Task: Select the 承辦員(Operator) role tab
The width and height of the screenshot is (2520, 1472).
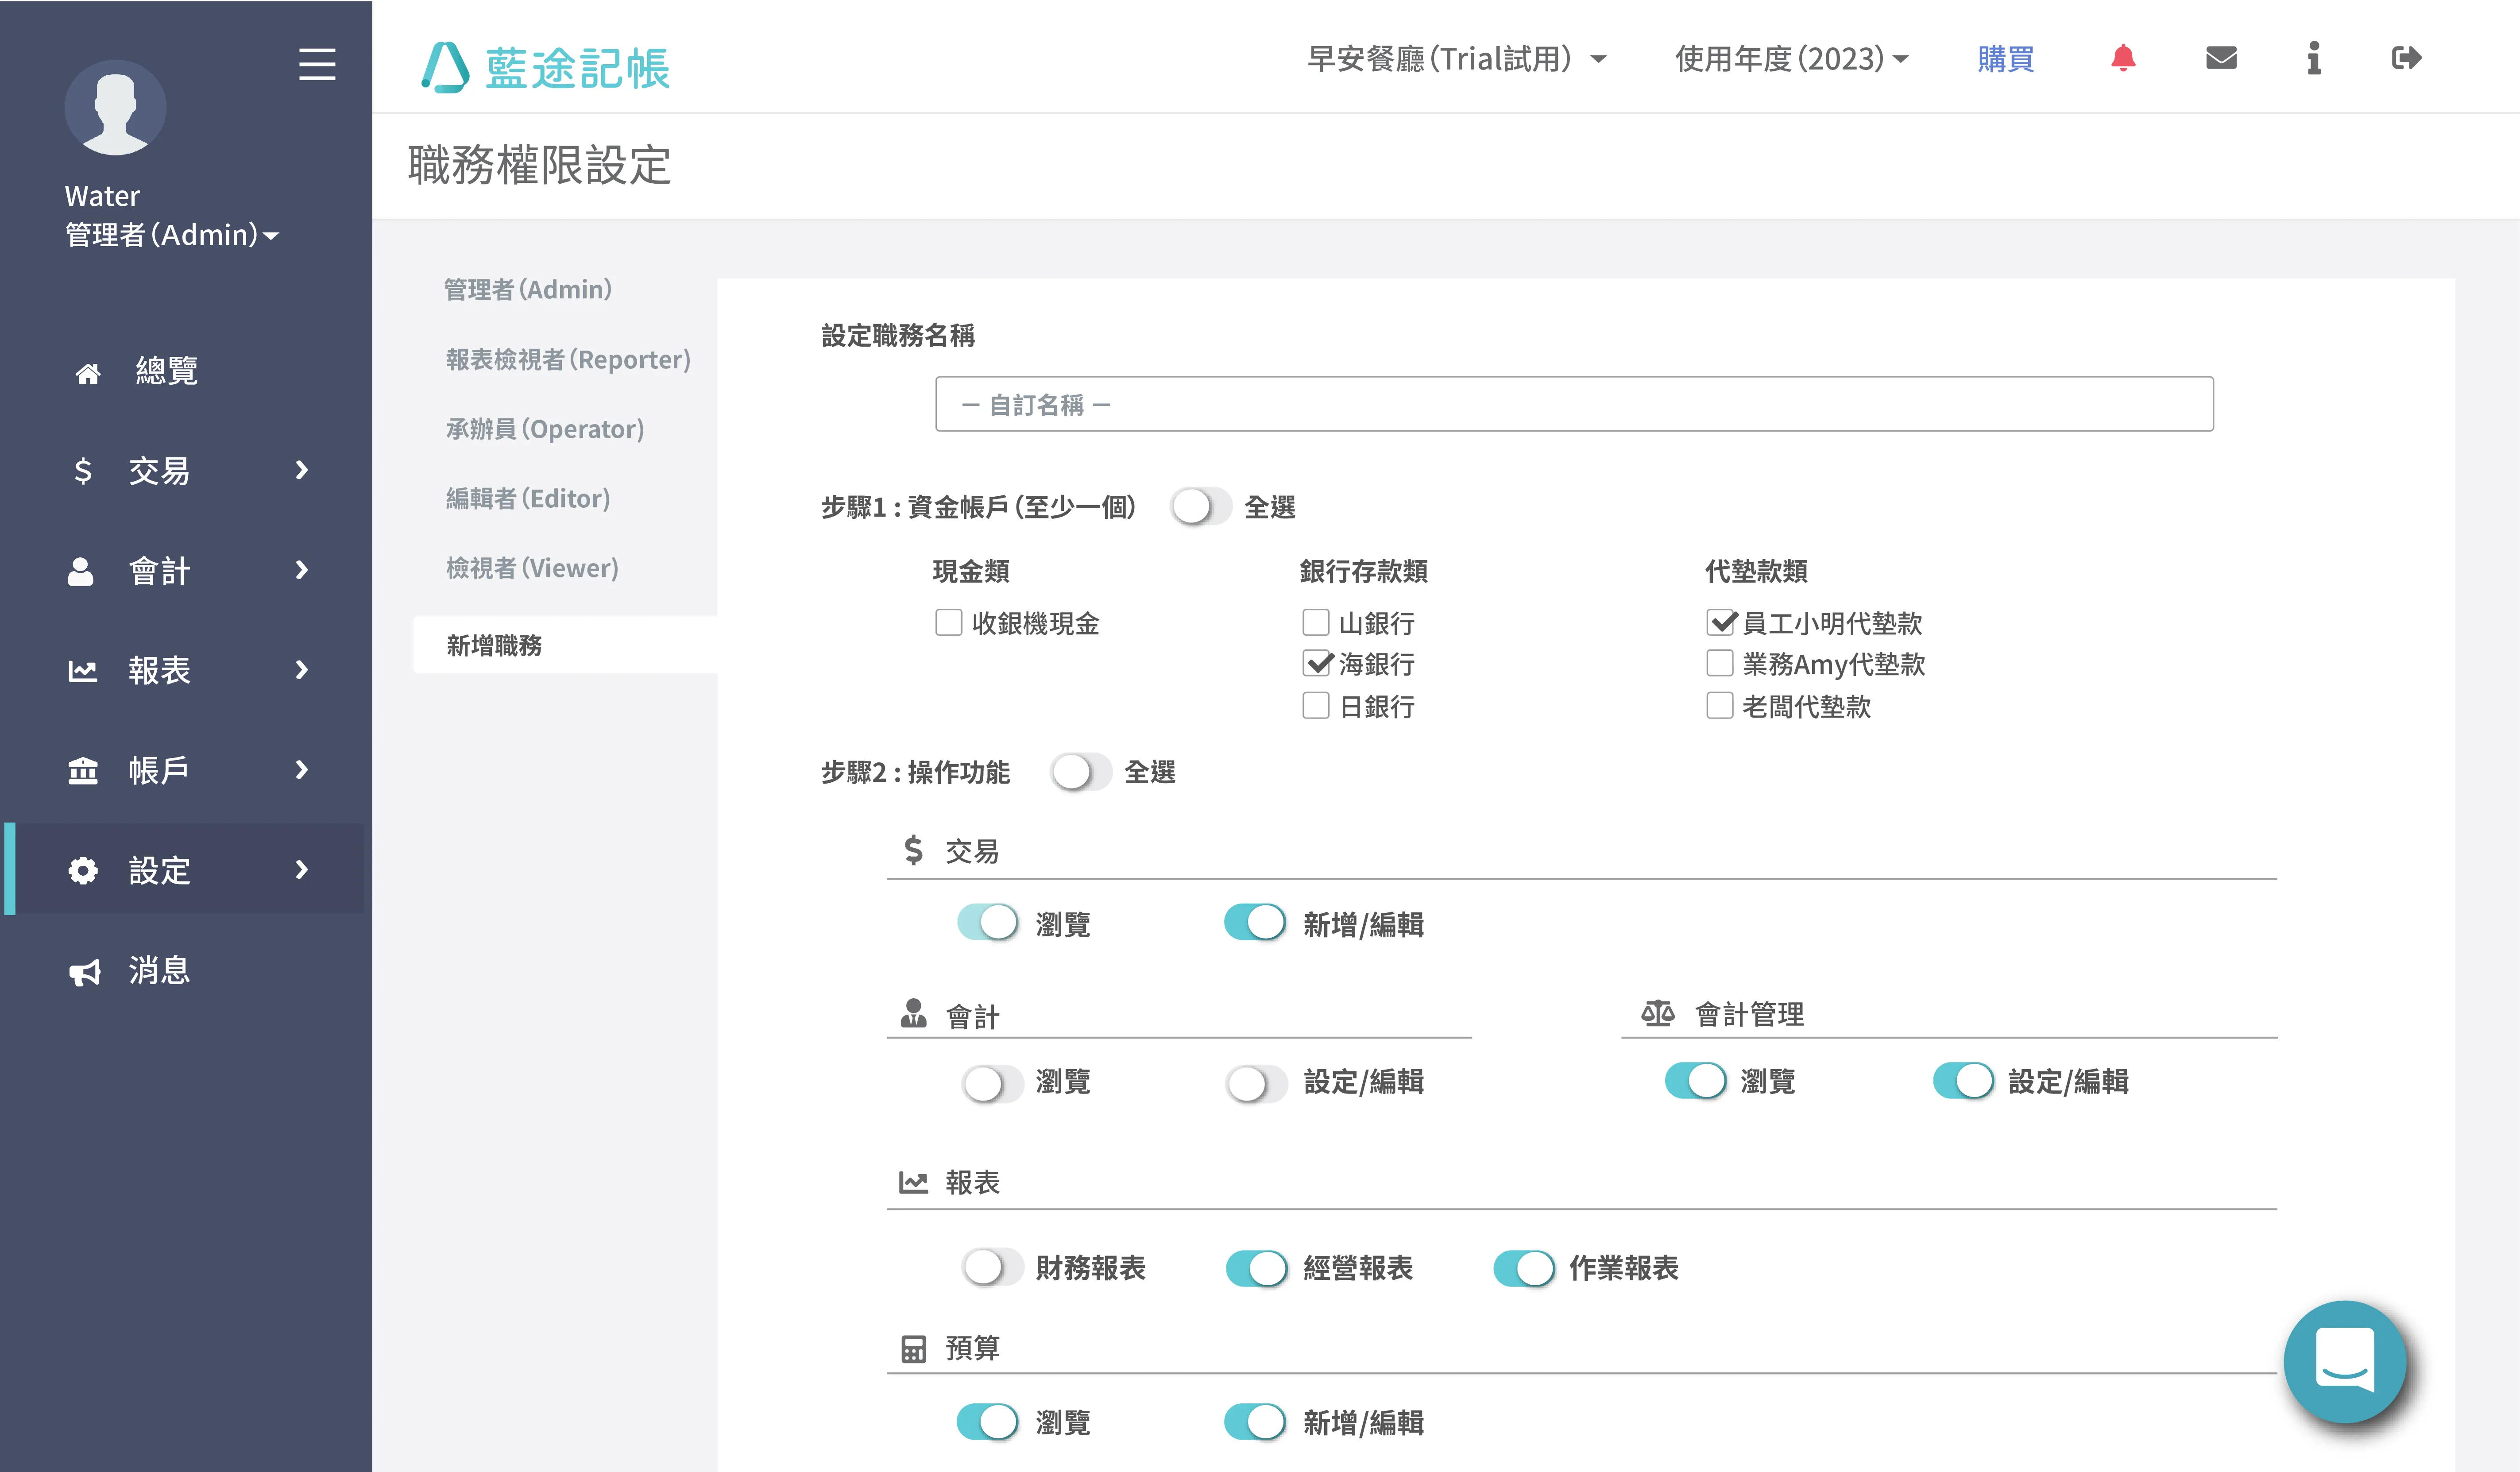Action: click(545, 429)
